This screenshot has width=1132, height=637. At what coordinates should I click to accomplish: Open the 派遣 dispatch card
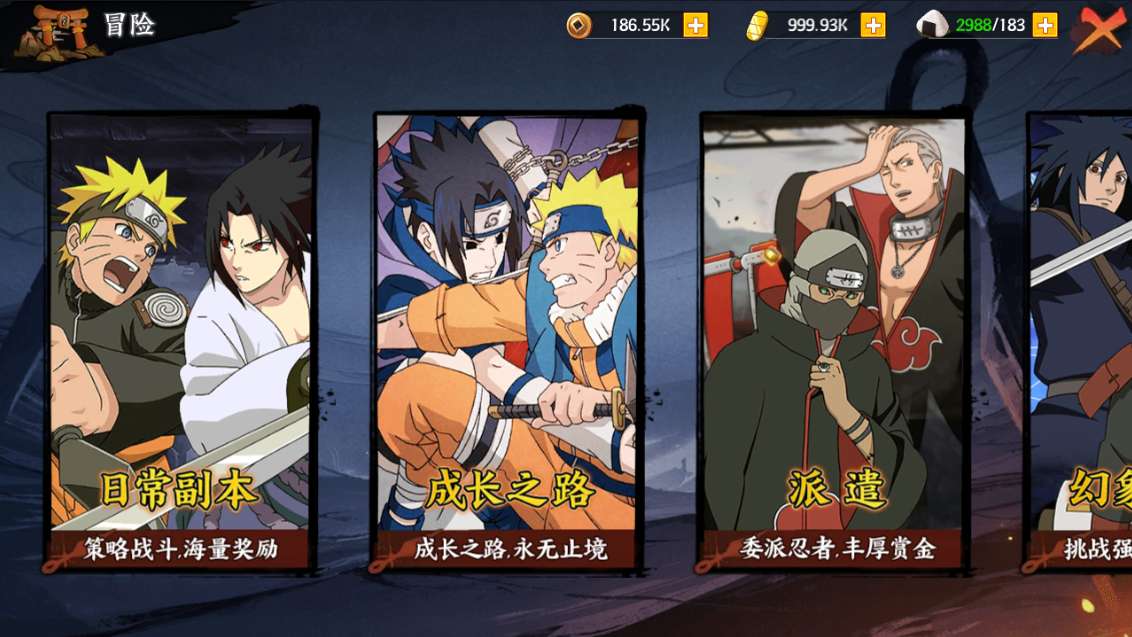tap(835, 341)
